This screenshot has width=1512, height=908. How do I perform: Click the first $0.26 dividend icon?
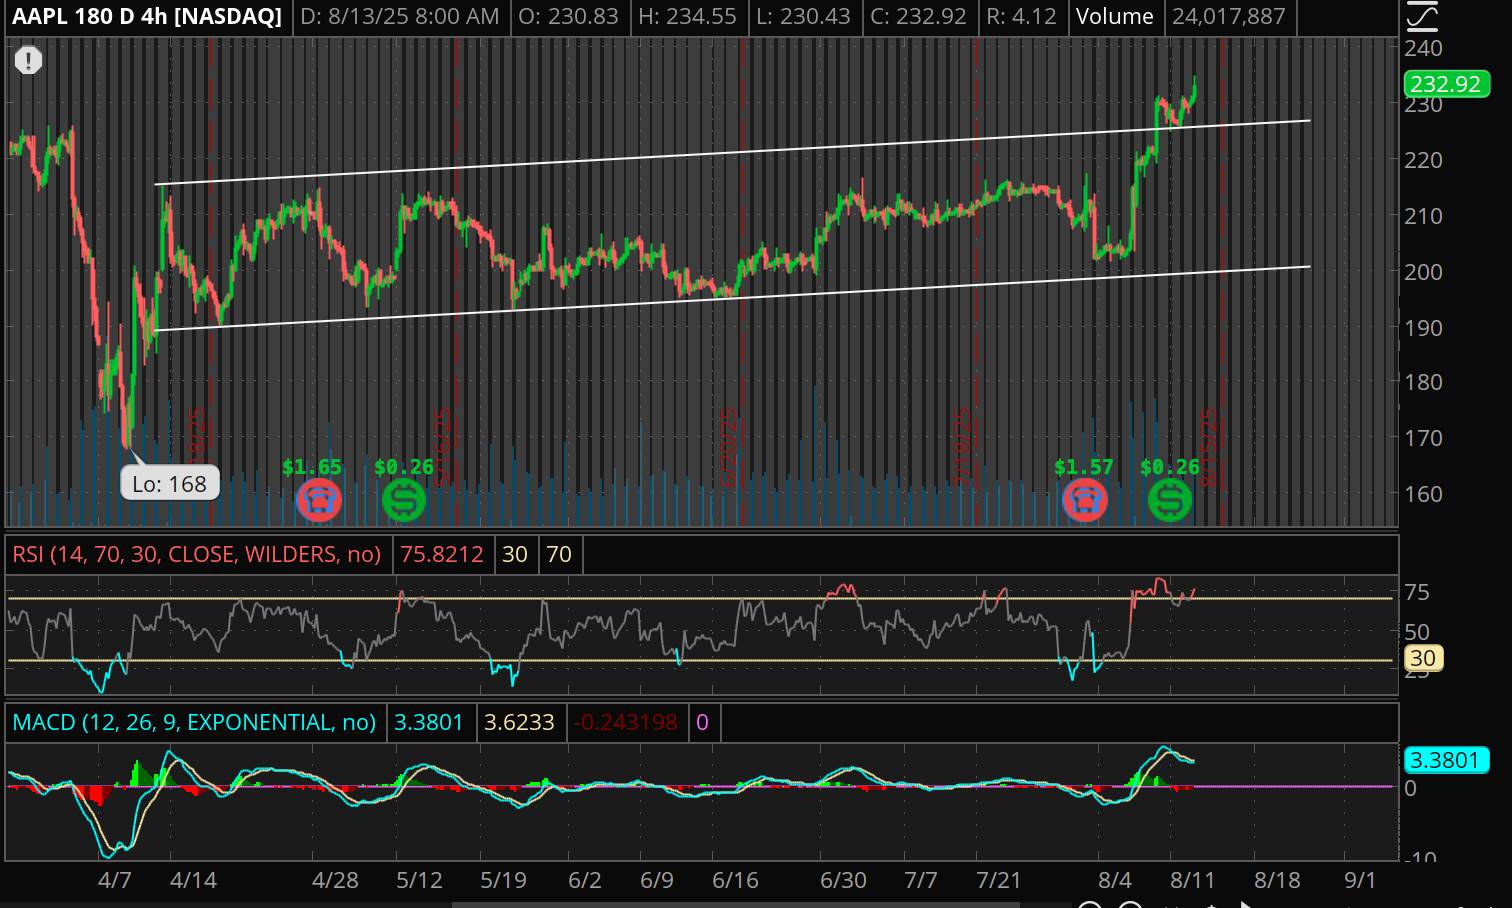[x=404, y=499]
